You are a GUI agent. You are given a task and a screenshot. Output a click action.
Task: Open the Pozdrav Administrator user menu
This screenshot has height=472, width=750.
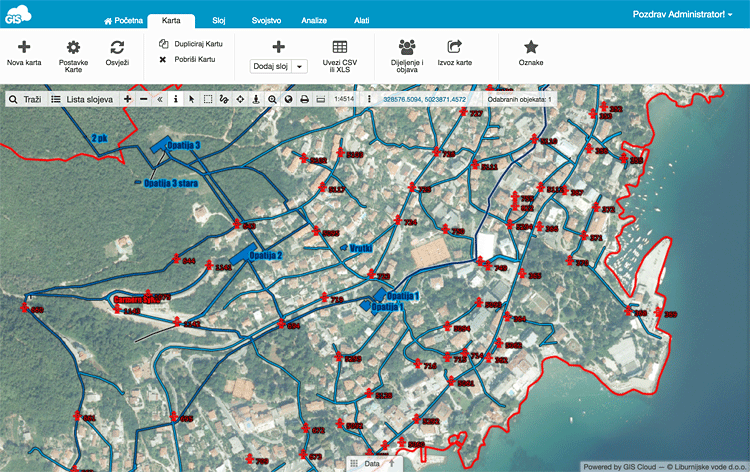tap(682, 14)
